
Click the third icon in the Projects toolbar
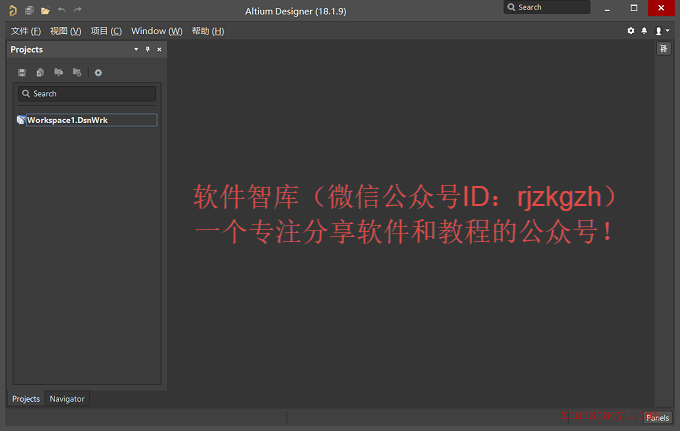(x=59, y=72)
